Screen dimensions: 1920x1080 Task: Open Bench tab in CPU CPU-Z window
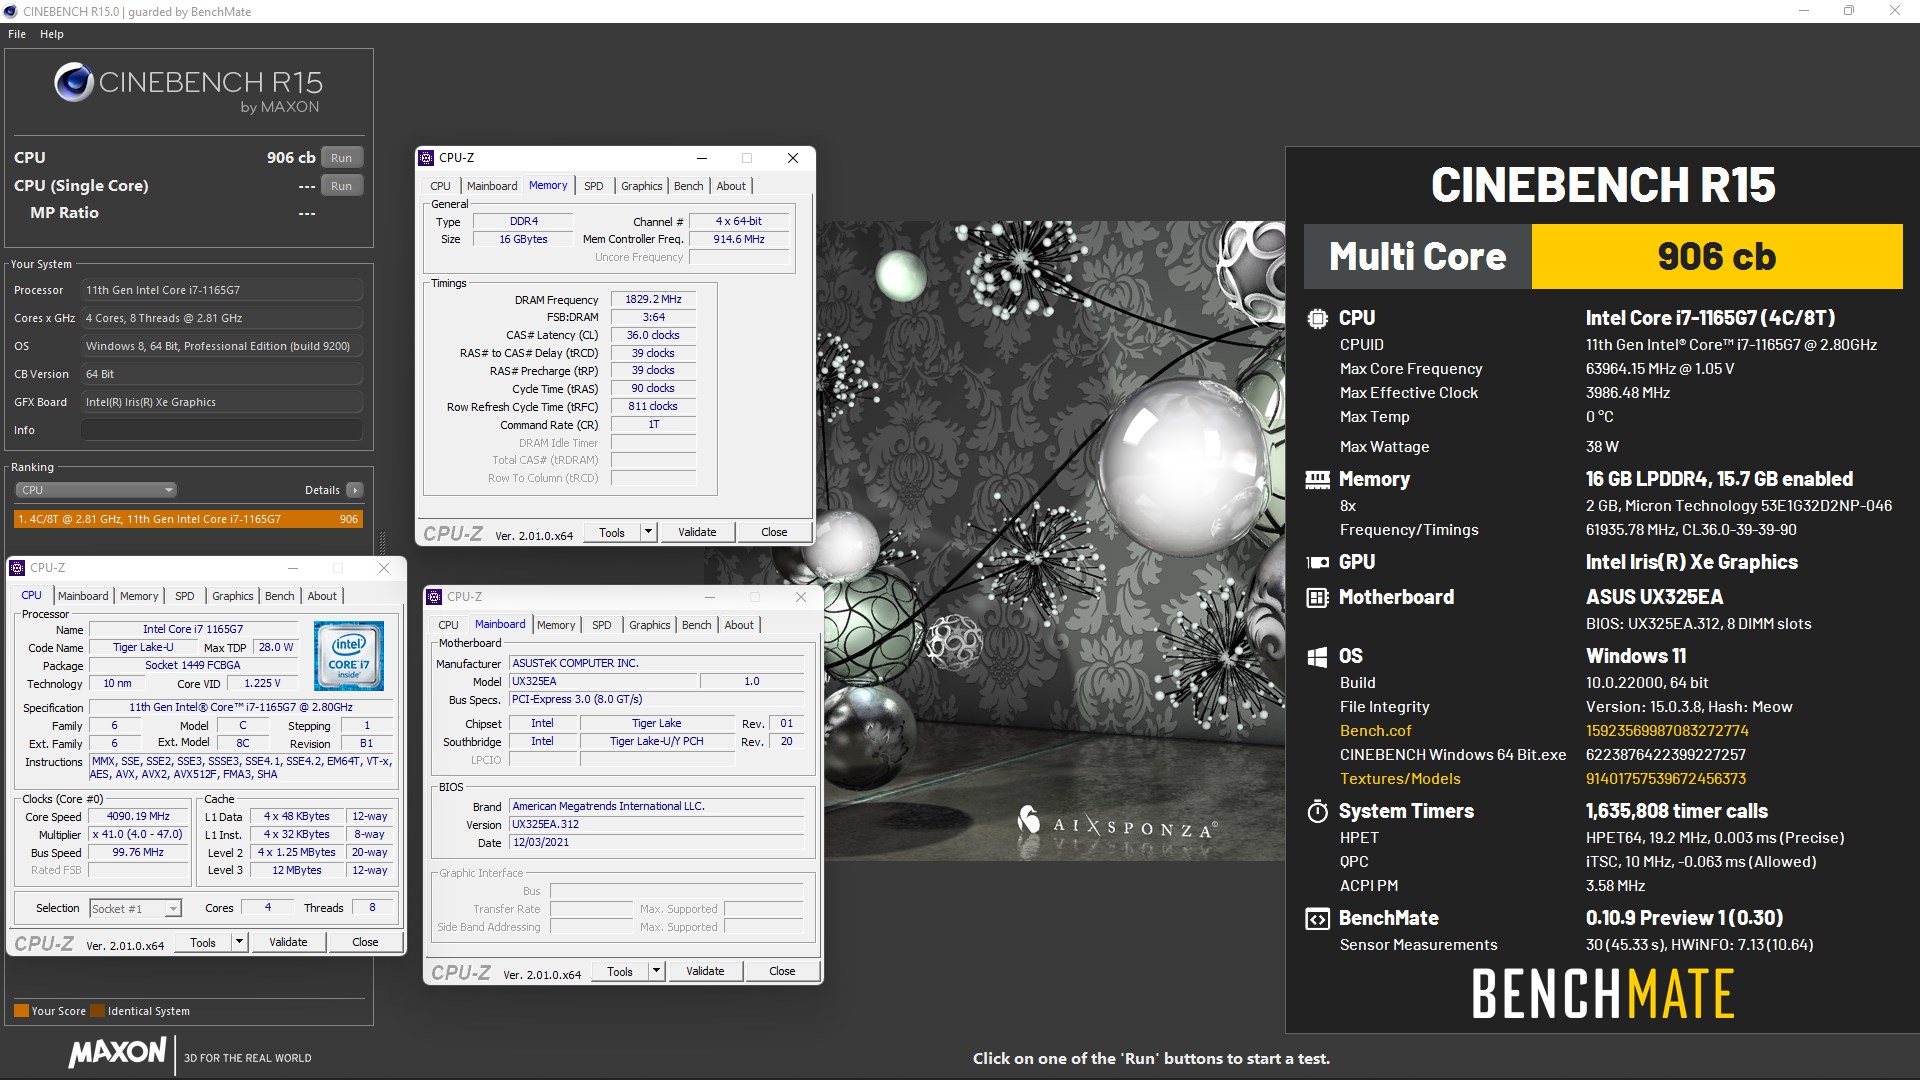[280, 596]
